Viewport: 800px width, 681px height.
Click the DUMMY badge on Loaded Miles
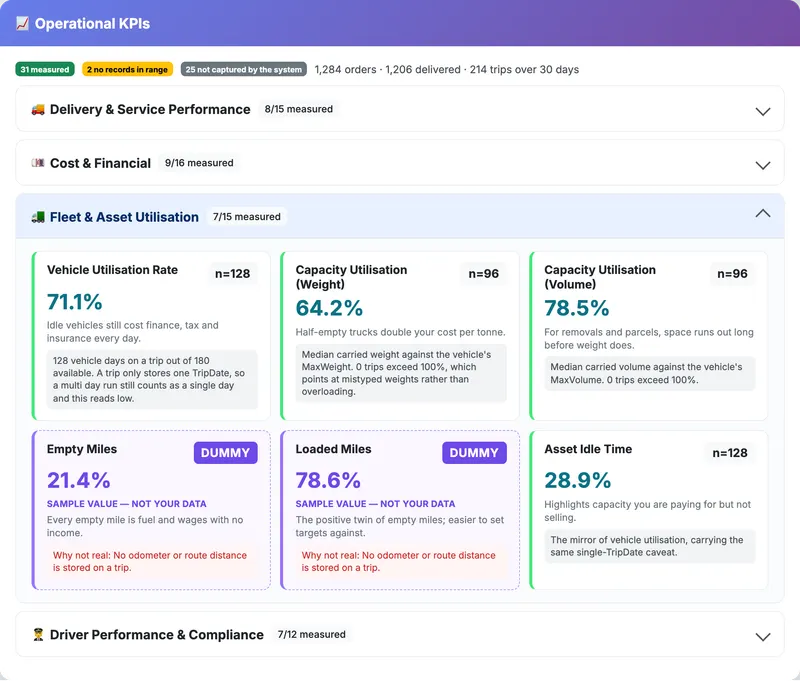tap(474, 452)
